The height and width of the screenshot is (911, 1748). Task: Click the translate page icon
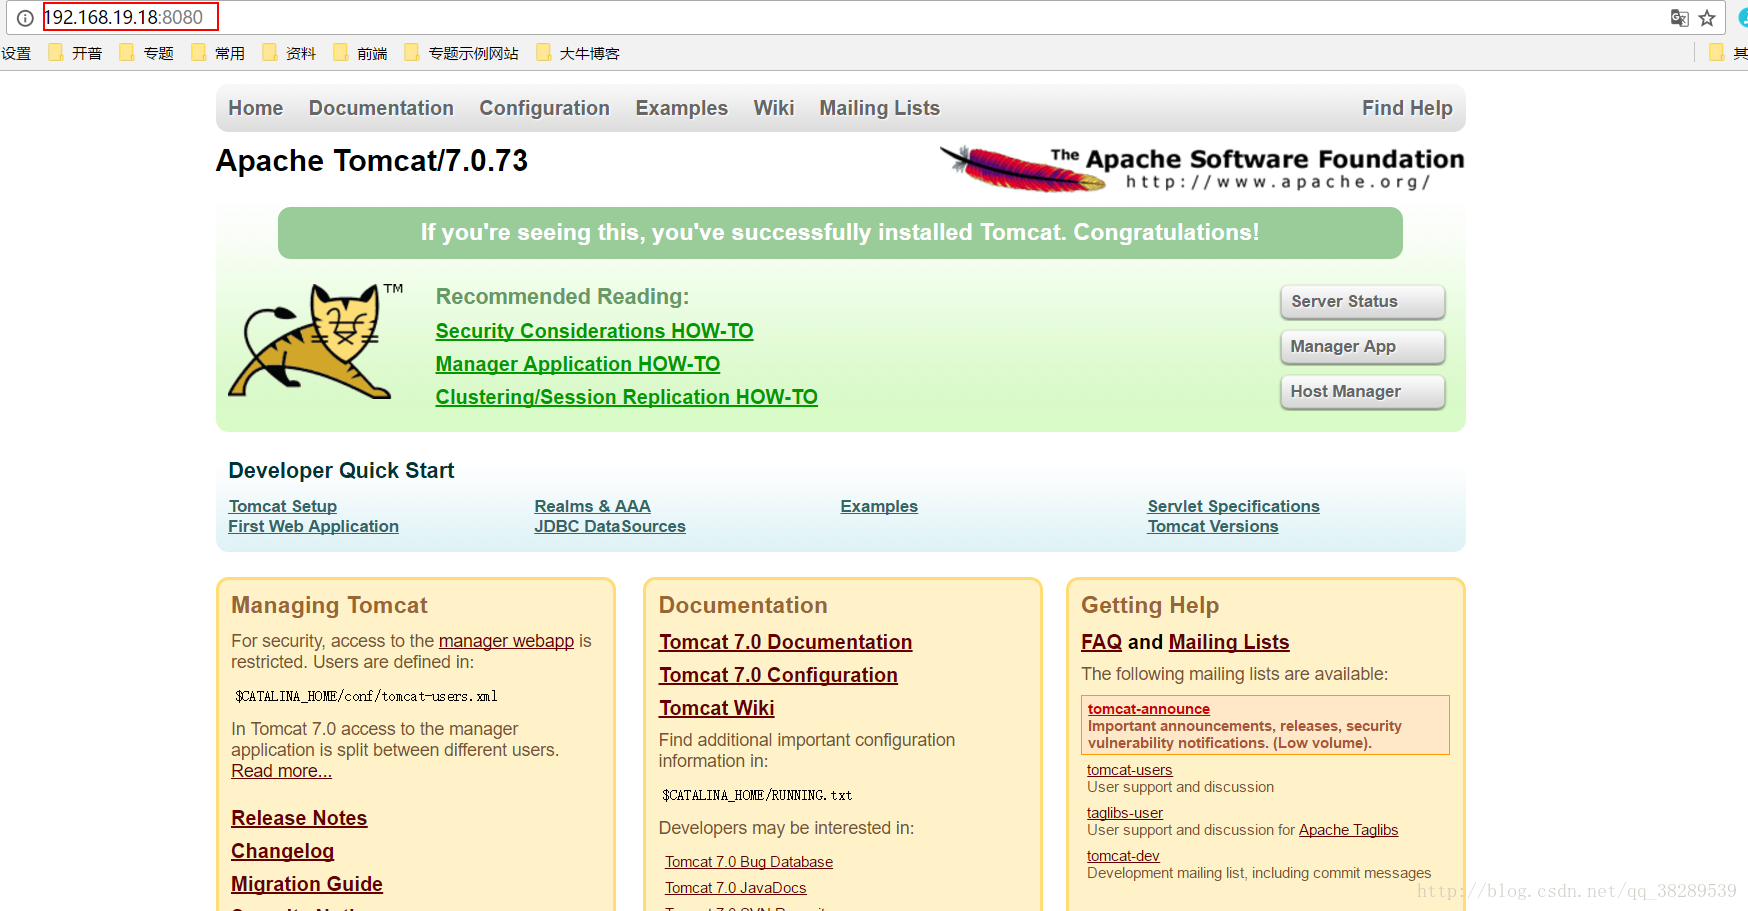(x=1679, y=18)
